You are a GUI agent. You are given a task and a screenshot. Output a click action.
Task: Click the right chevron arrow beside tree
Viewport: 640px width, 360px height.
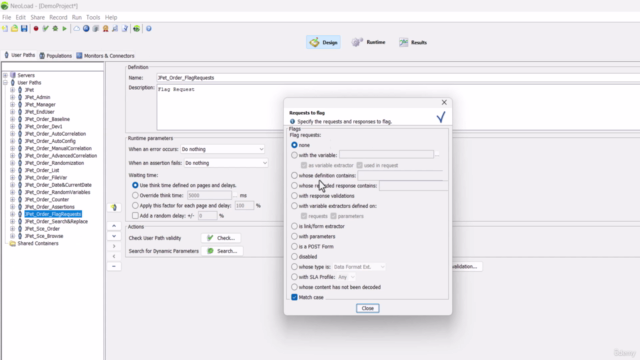(x=114, y=246)
